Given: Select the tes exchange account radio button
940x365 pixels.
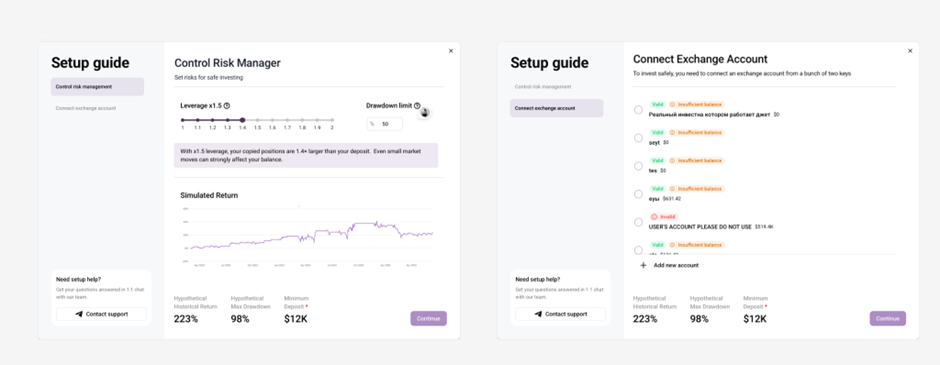Looking at the screenshot, I should pyautogui.click(x=638, y=166).
